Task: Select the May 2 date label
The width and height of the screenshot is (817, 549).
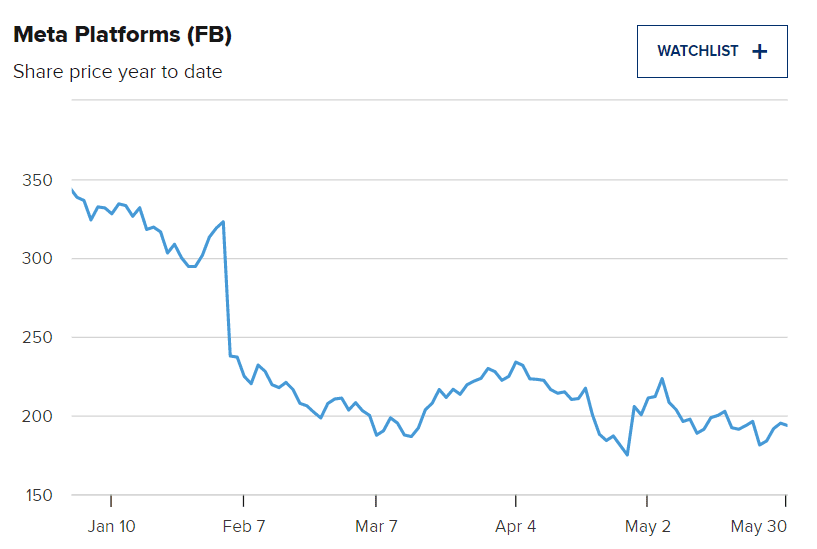Action: click(x=649, y=526)
